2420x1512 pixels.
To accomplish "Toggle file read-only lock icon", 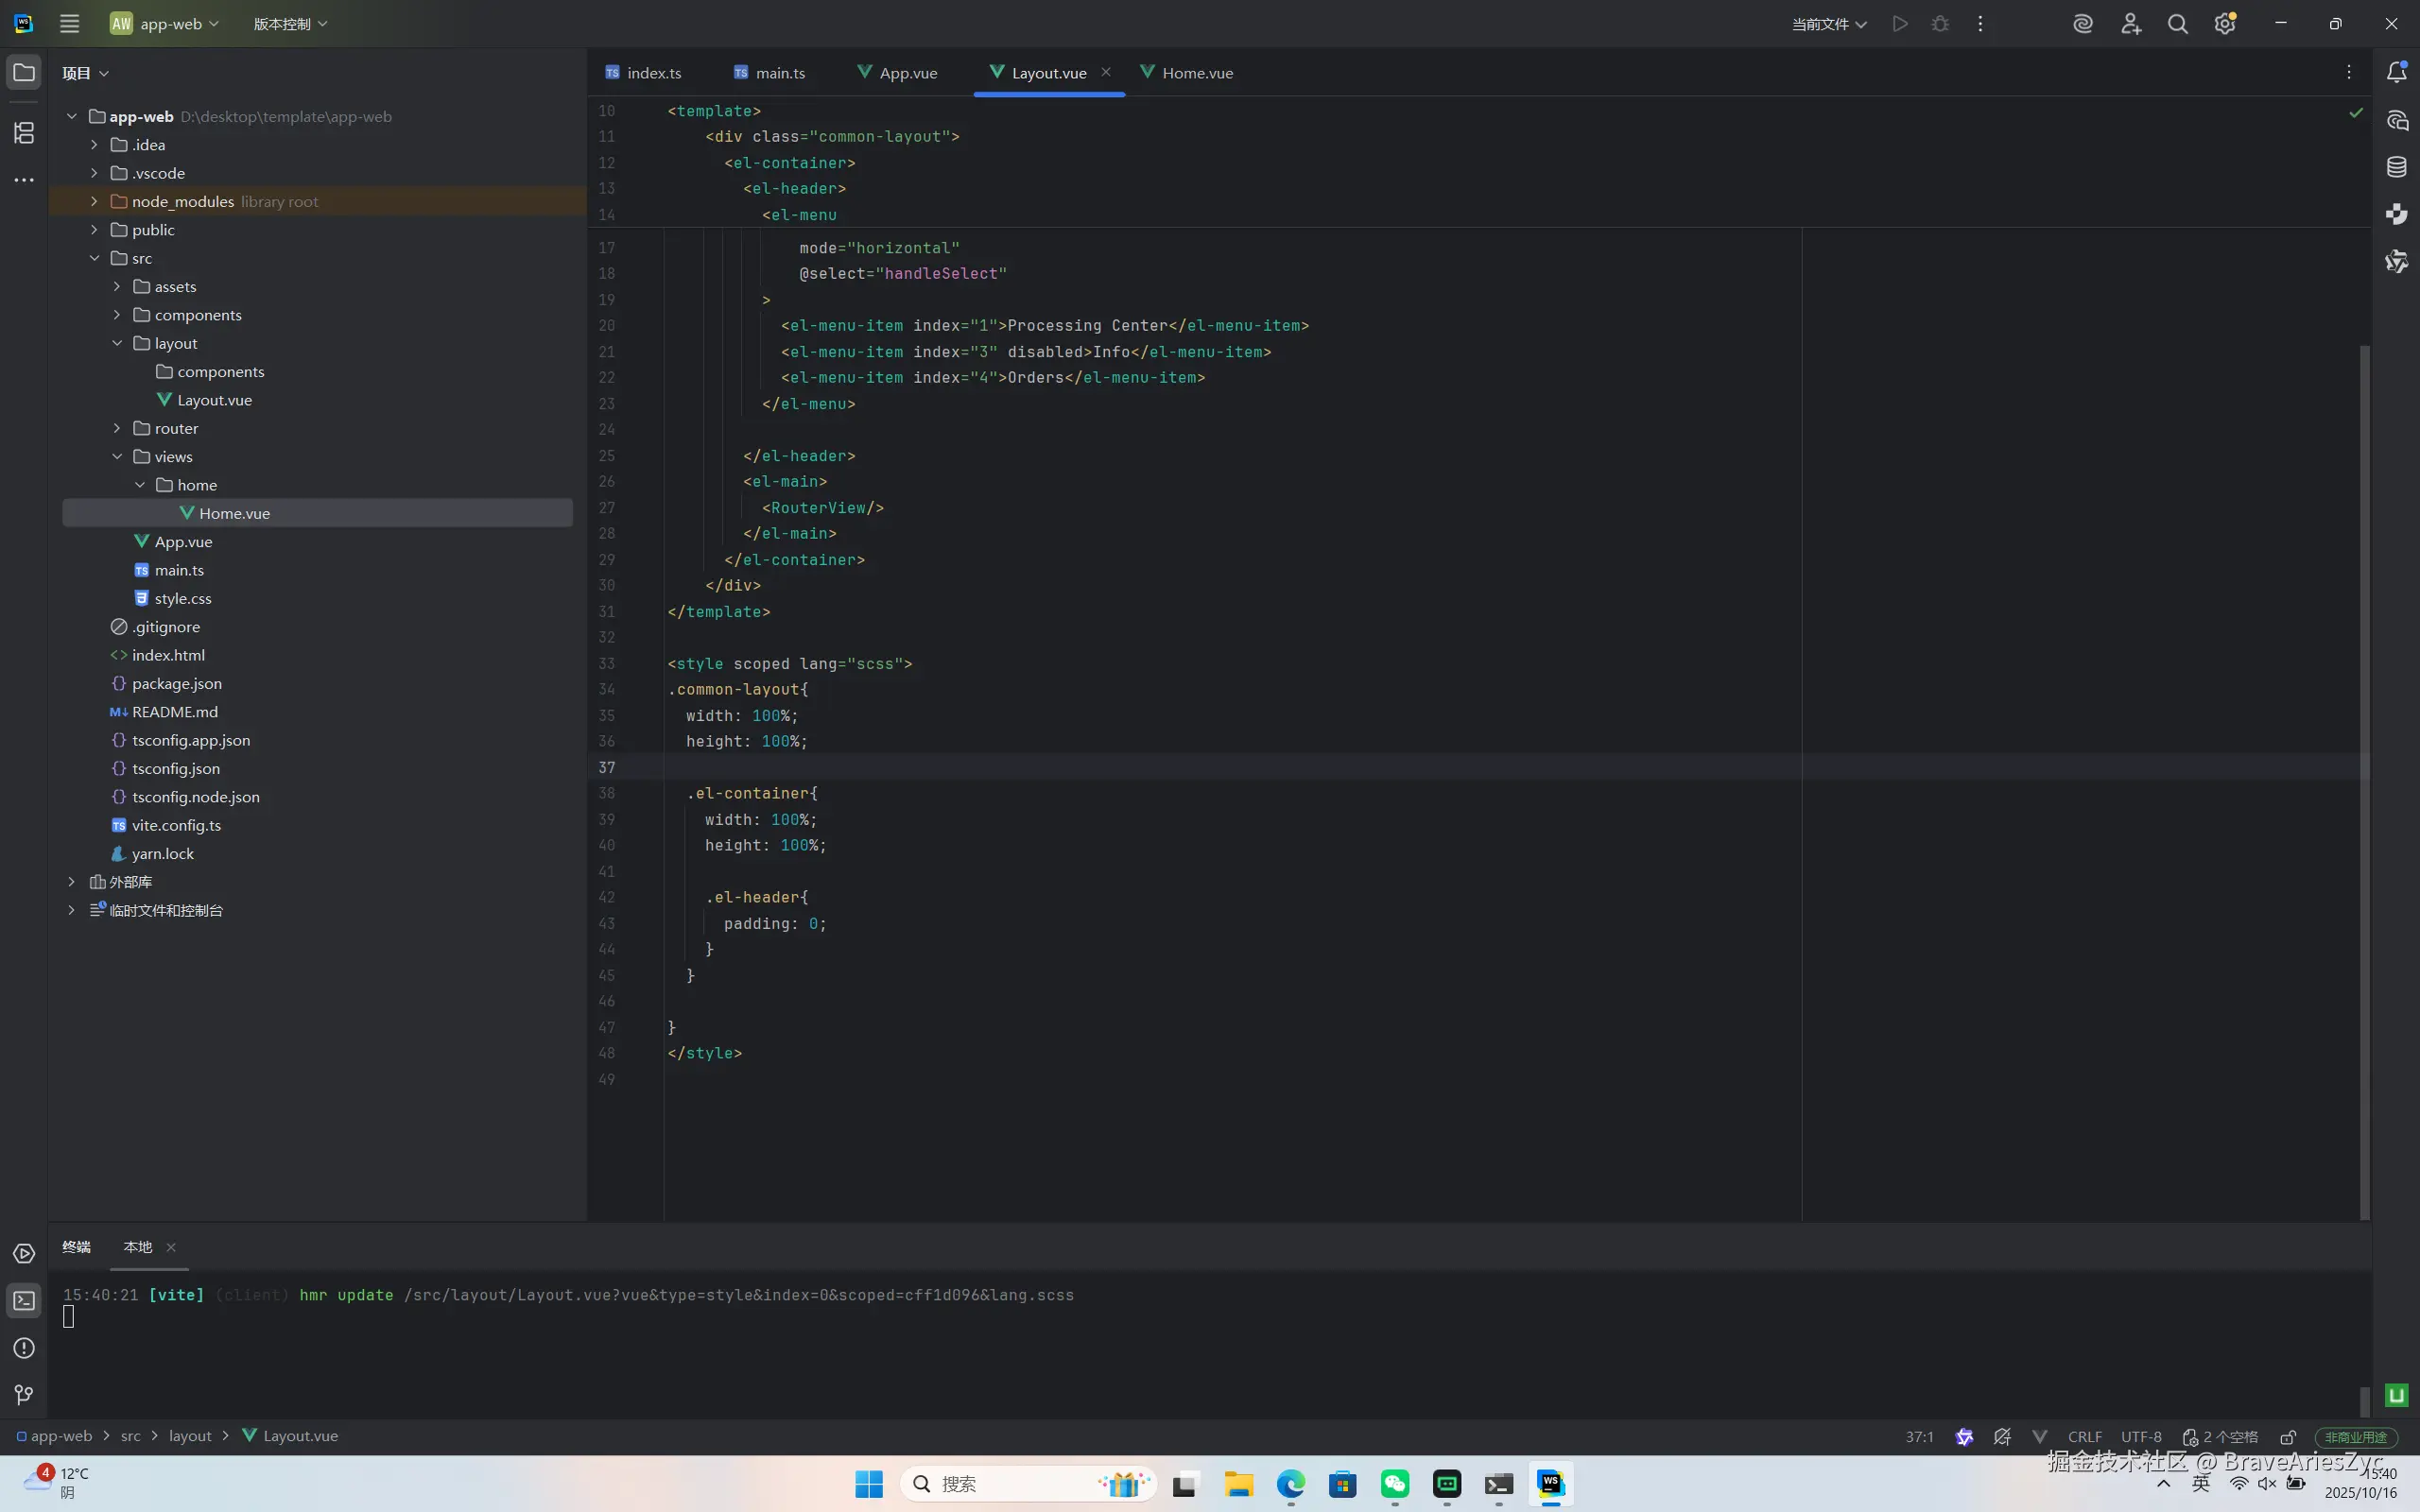I will pyautogui.click(x=2288, y=1437).
